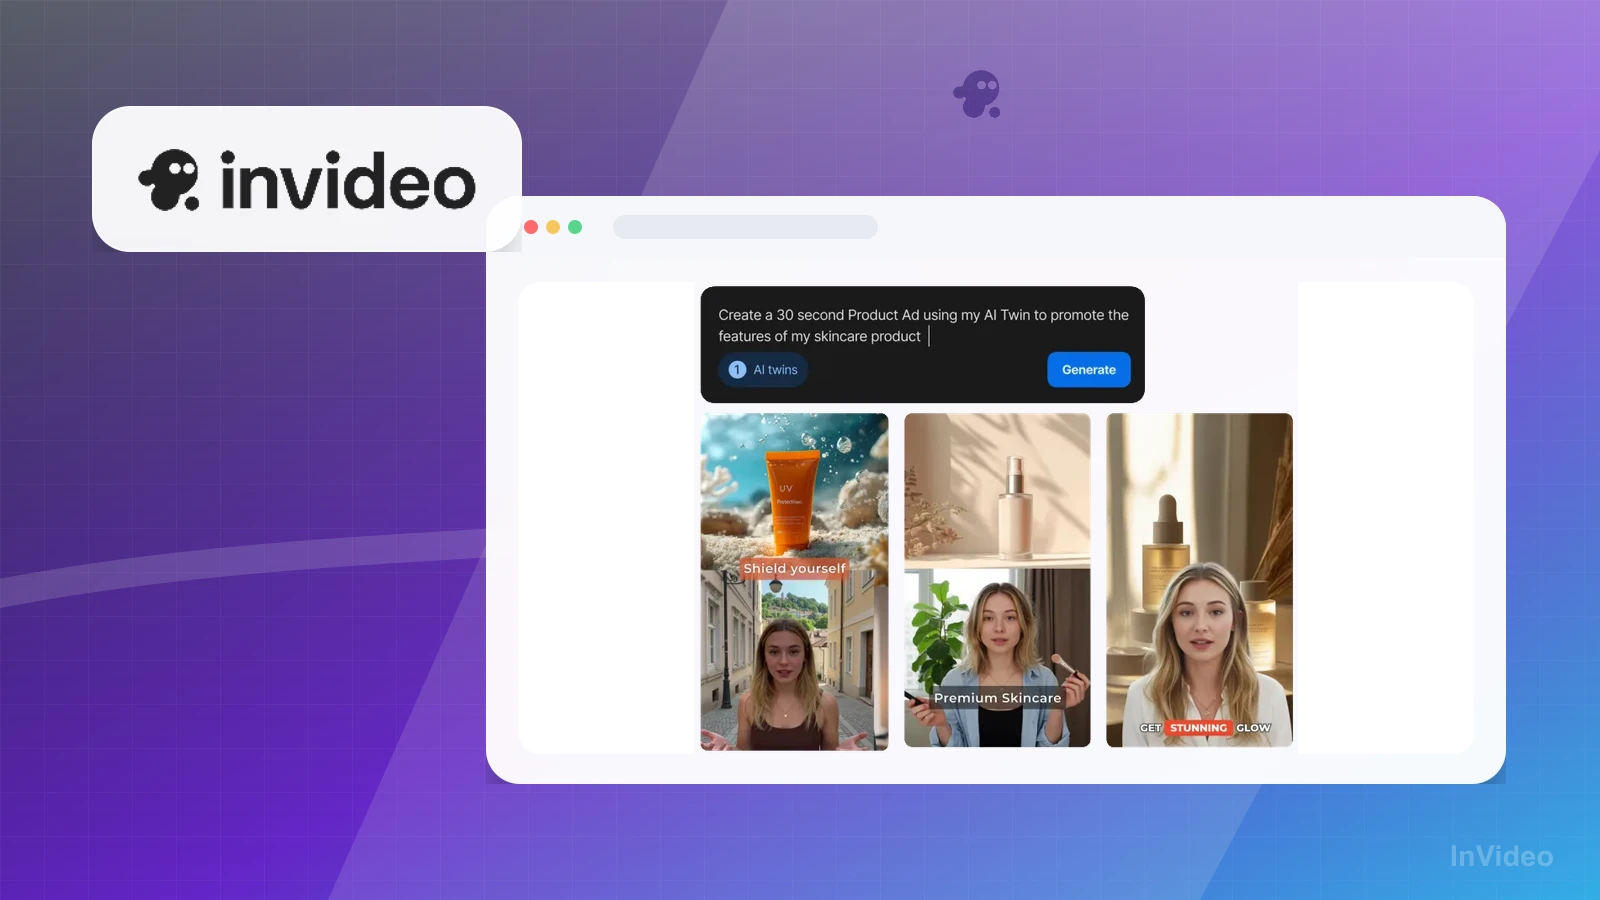
Task: Click the purple invideo mascot icon
Action: point(978,94)
